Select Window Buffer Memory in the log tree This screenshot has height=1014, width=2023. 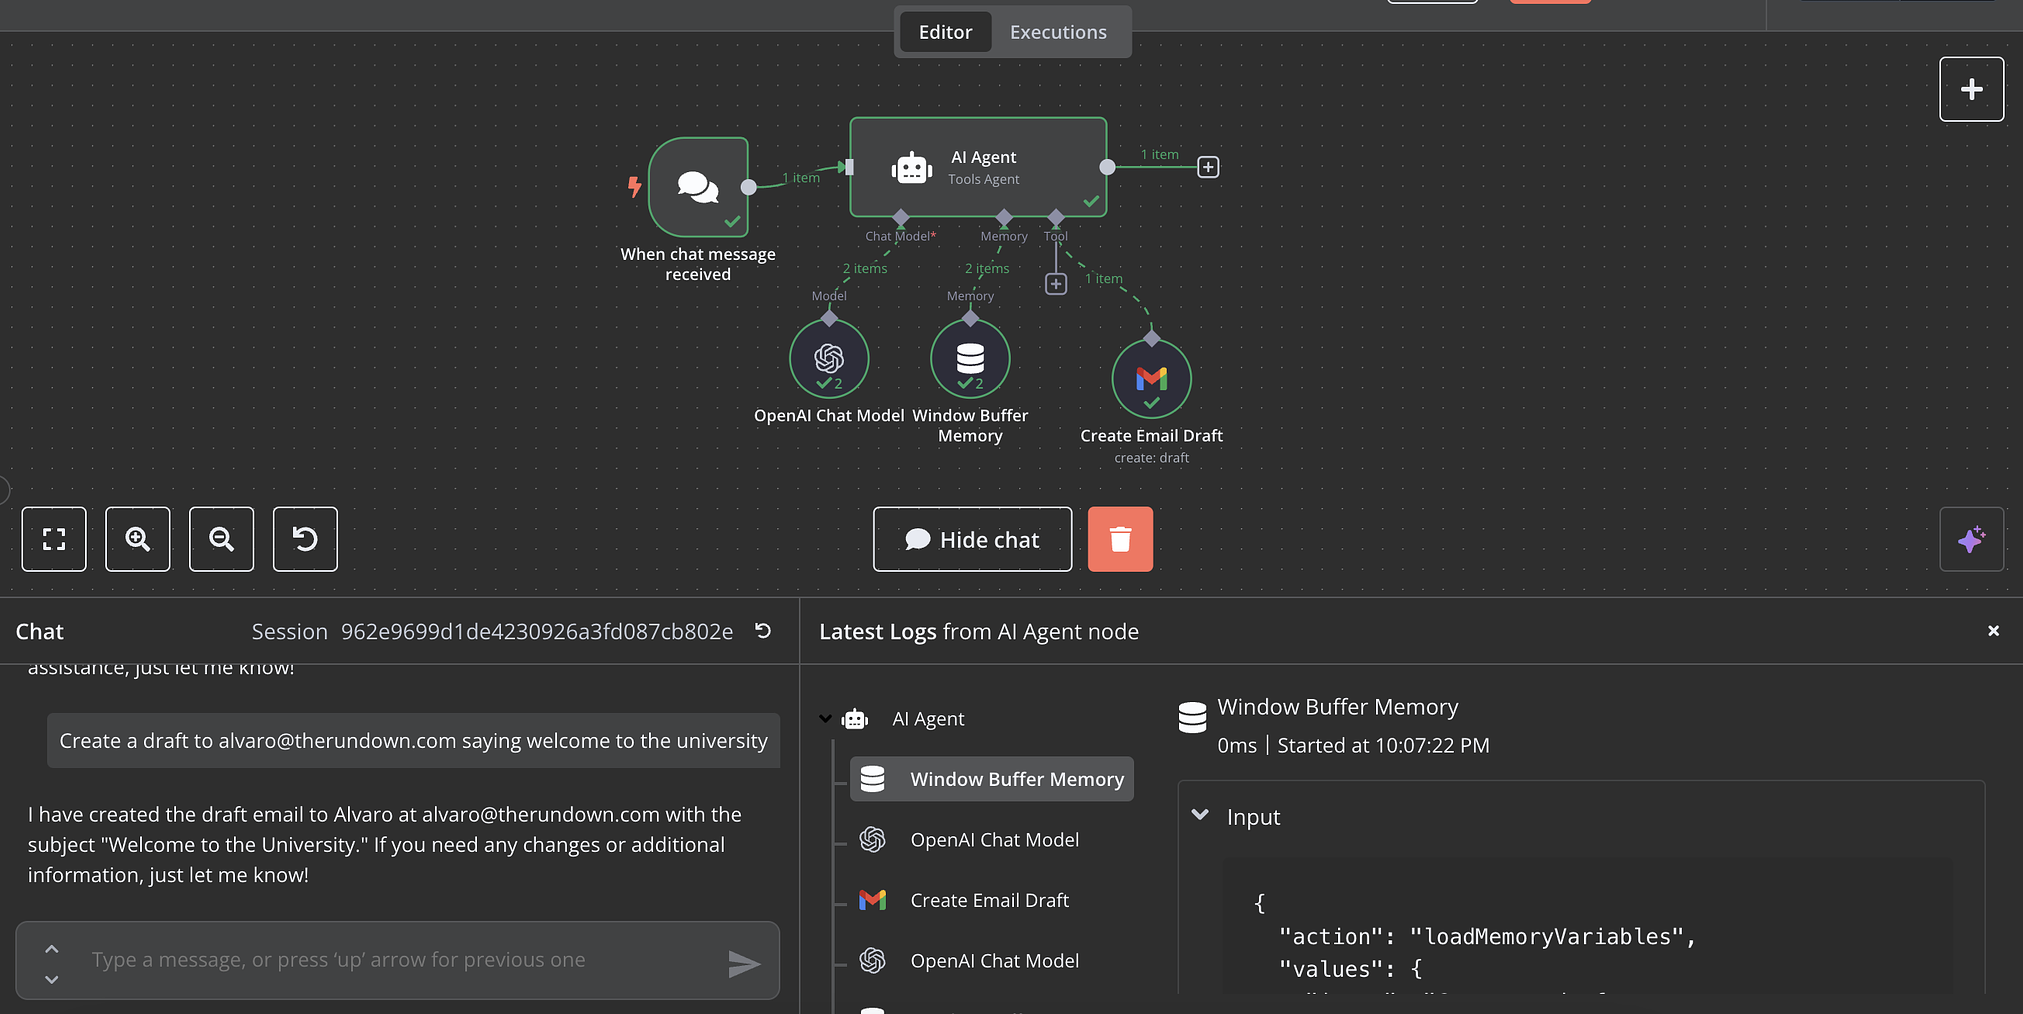(992, 779)
